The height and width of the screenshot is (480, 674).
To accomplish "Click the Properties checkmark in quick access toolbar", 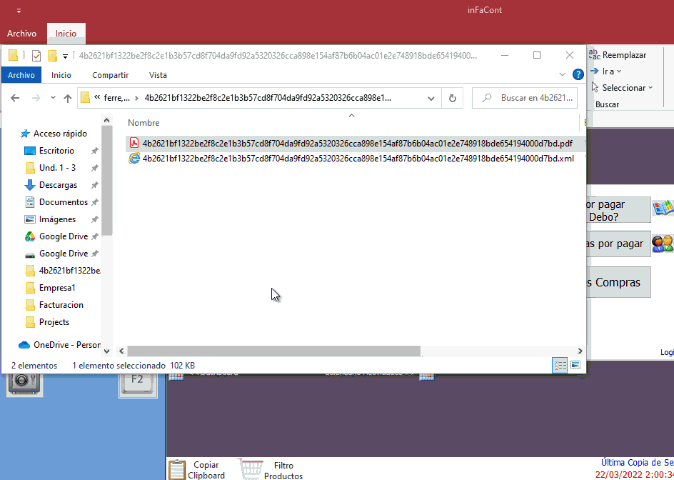I will pyautogui.click(x=37, y=55).
